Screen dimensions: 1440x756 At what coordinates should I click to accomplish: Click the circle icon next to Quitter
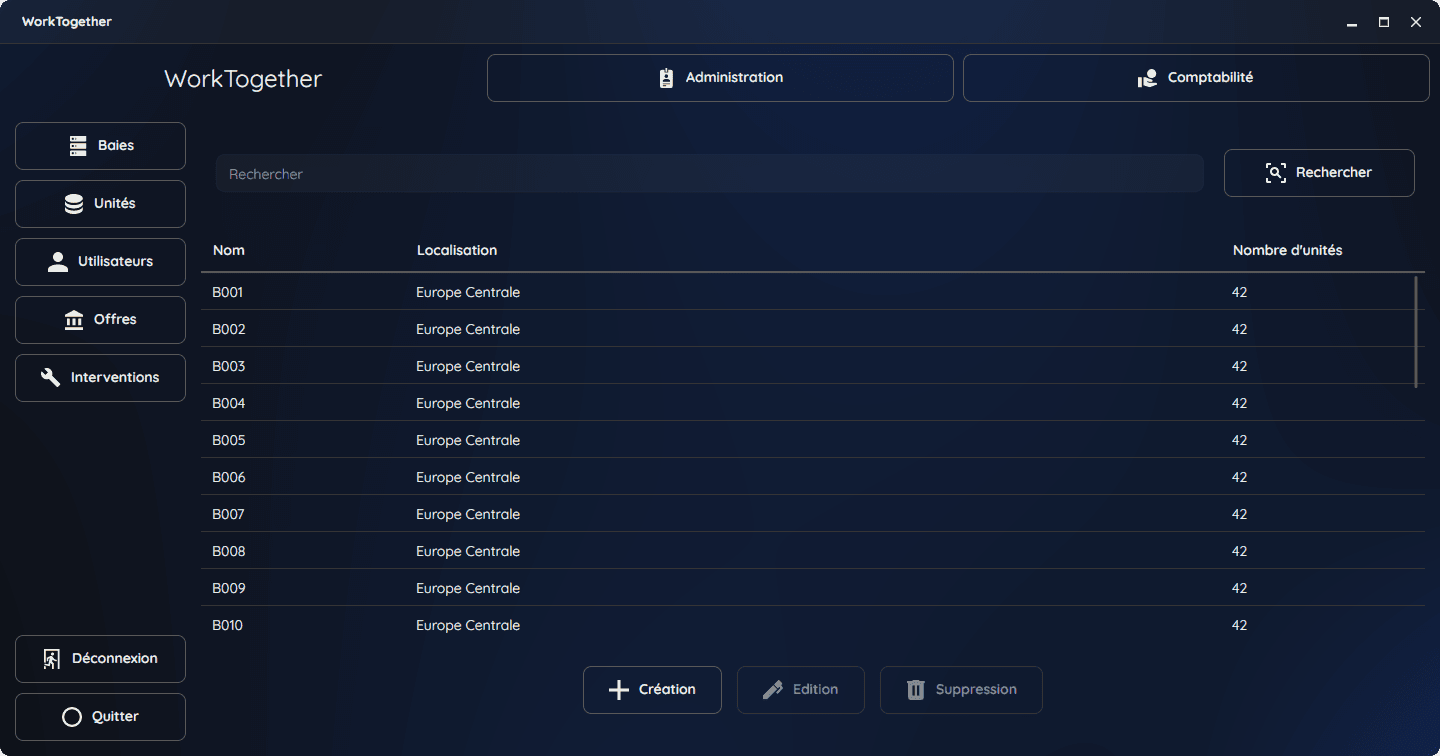(71, 717)
